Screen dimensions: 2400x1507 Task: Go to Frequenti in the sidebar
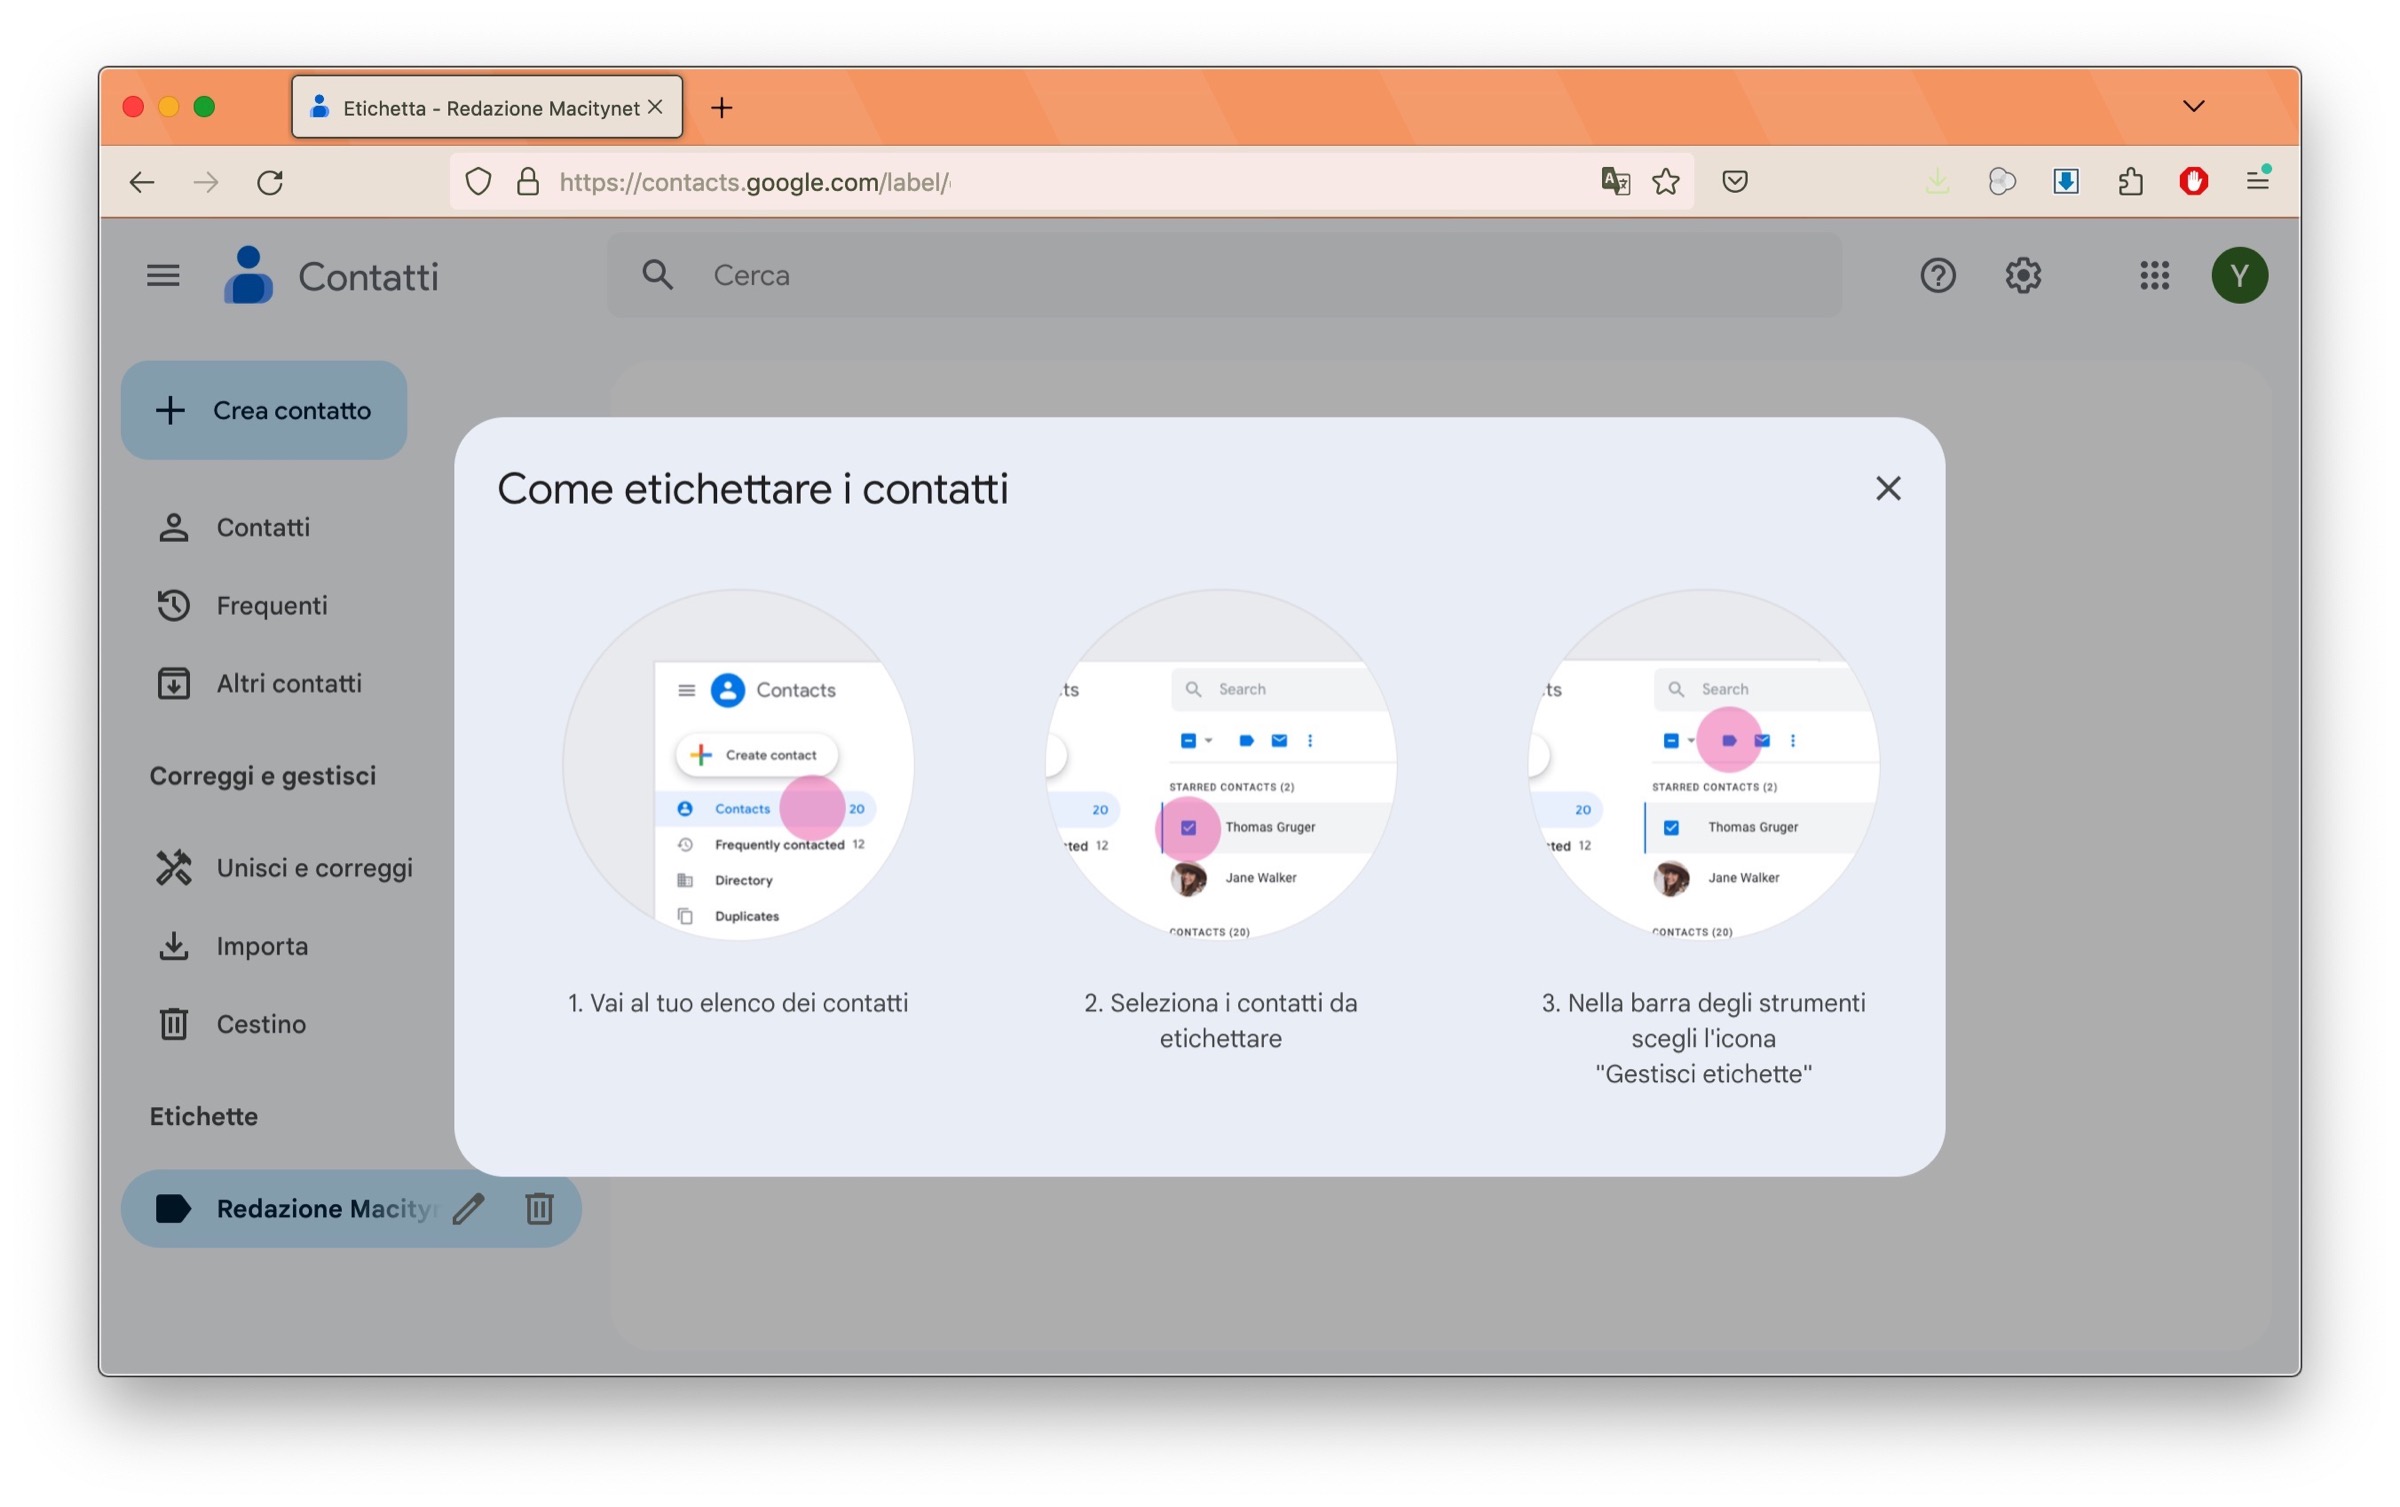click(x=271, y=605)
